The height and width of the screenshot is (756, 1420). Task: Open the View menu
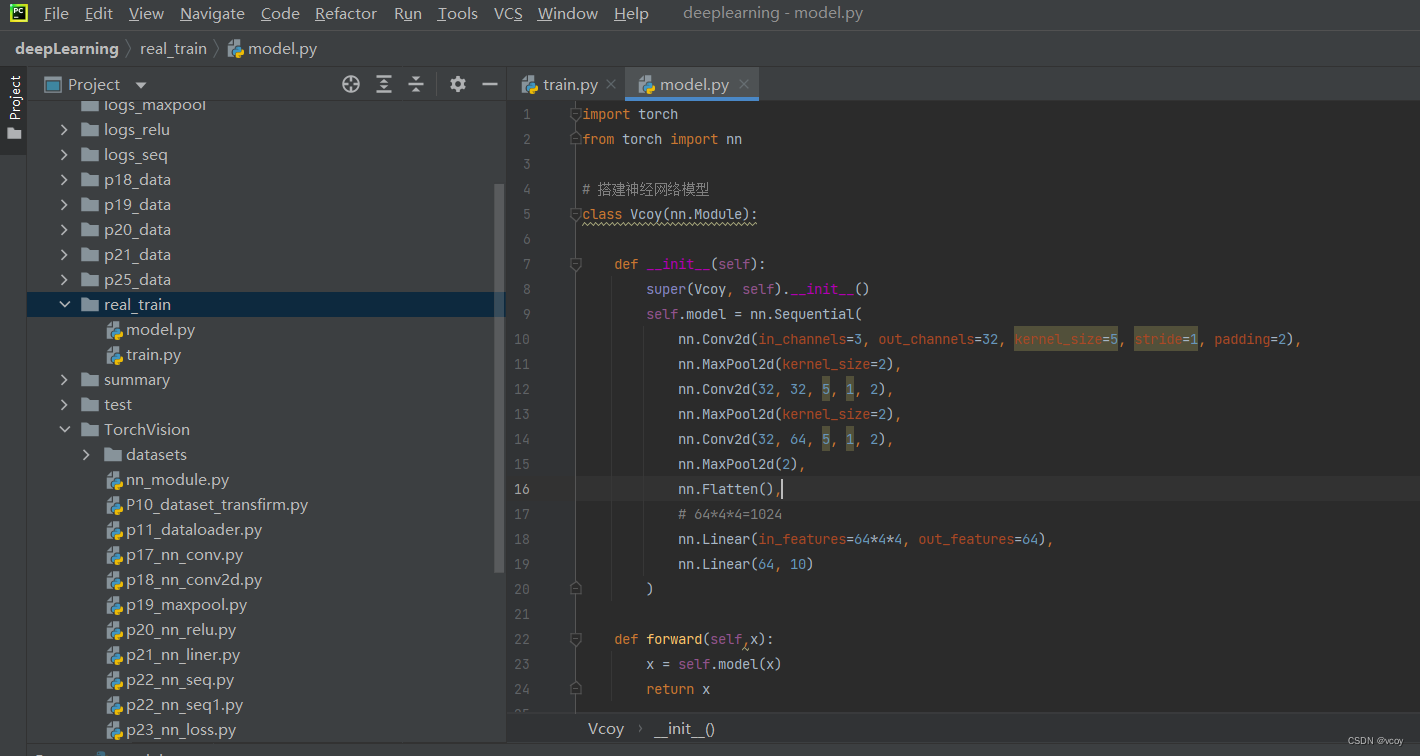point(146,13)
